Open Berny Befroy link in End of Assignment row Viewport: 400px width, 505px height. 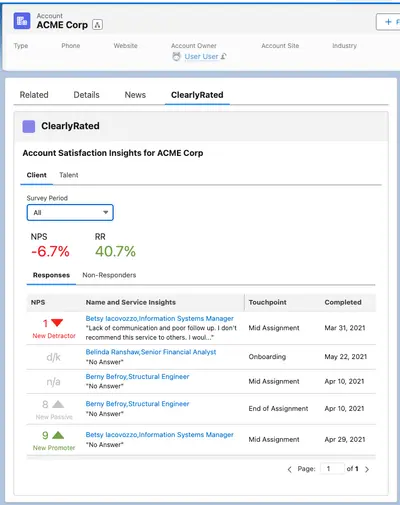pos(137,404)
